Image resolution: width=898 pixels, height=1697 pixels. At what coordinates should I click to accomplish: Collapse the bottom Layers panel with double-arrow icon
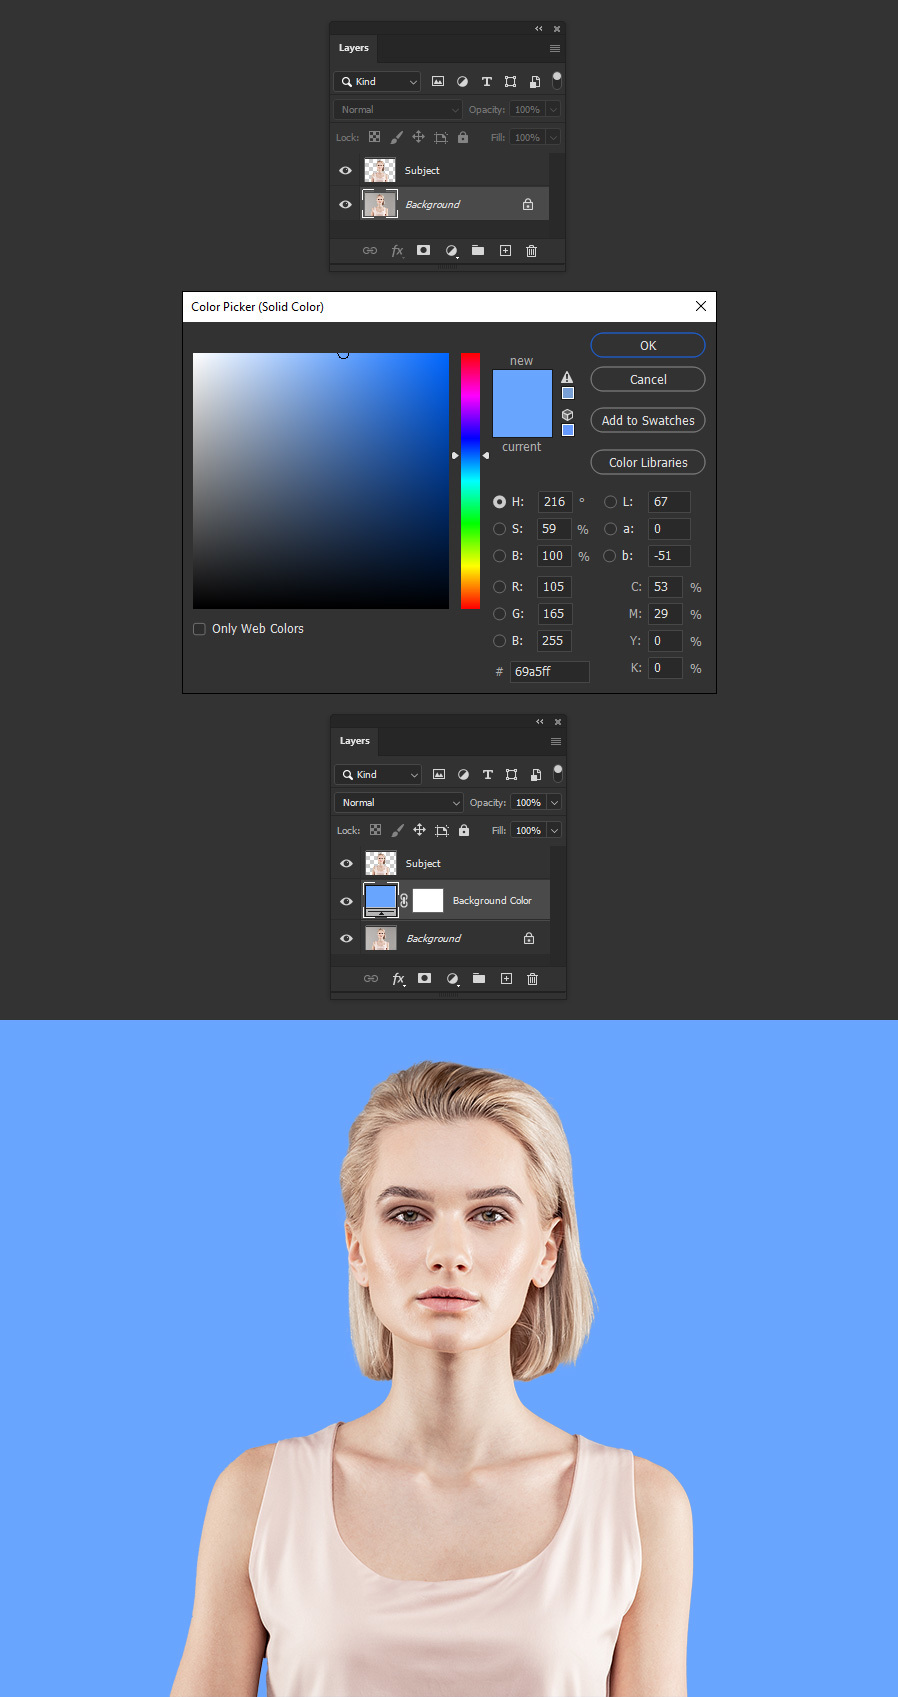(x=540, y=722)
